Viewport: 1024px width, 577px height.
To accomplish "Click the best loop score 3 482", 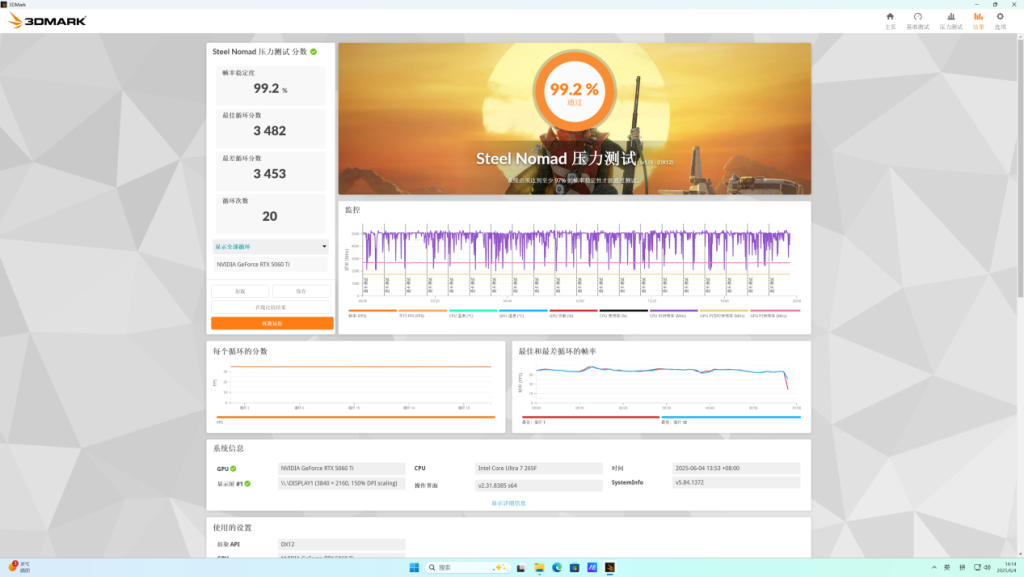I will [x=270, y=131].
